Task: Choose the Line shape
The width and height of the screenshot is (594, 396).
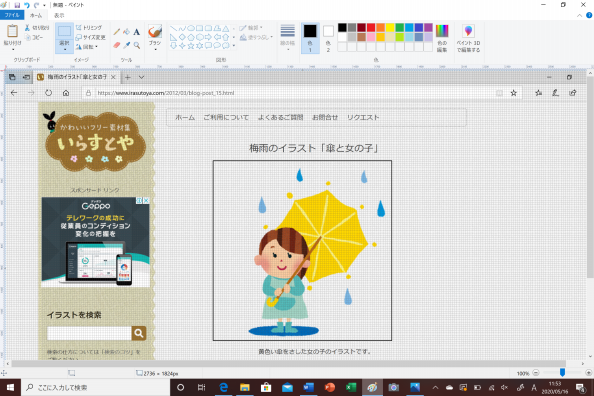Action: 174,28
